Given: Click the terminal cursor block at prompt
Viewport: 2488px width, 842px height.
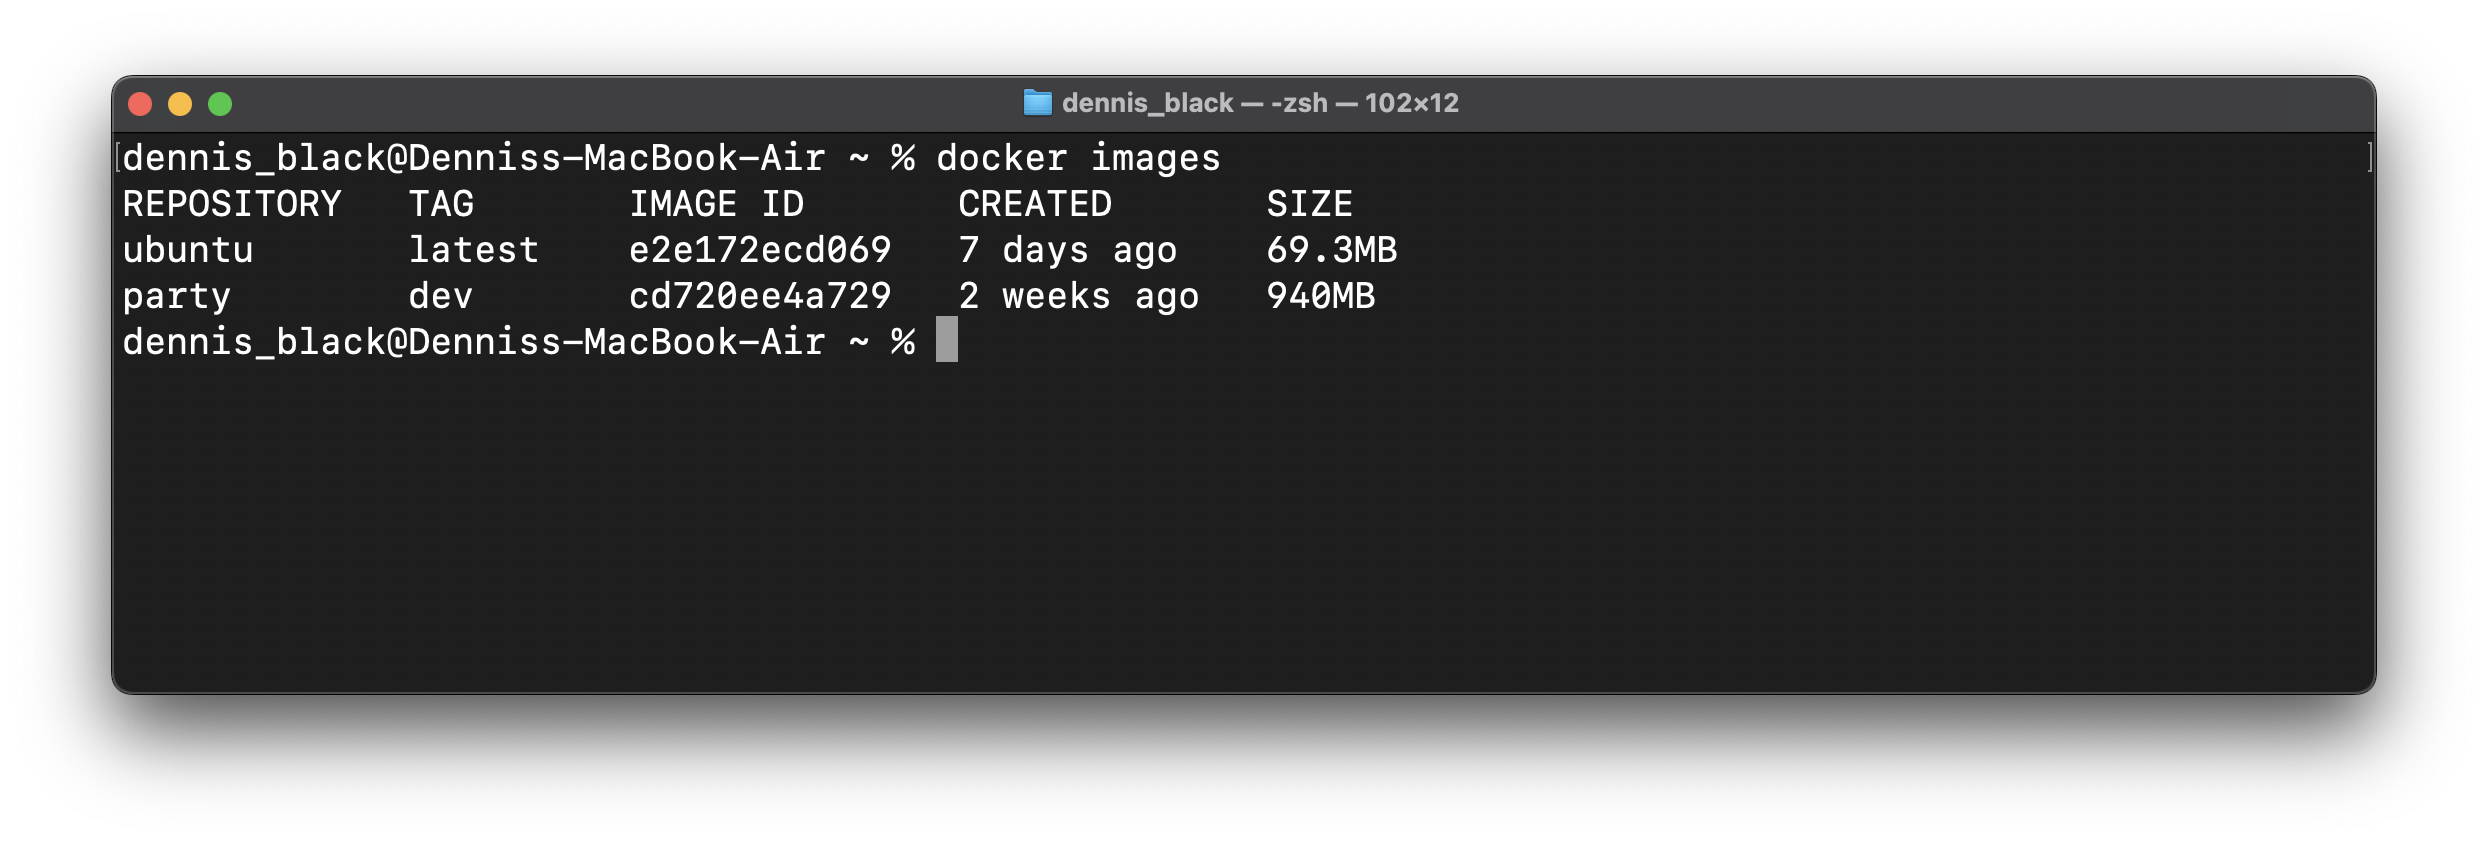Looking at the screenshot, I should (x=947, y=340).
